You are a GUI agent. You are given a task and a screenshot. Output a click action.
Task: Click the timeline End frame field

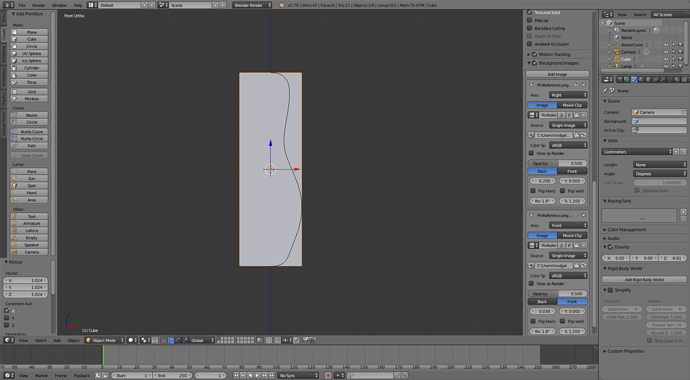coord(172,376)
